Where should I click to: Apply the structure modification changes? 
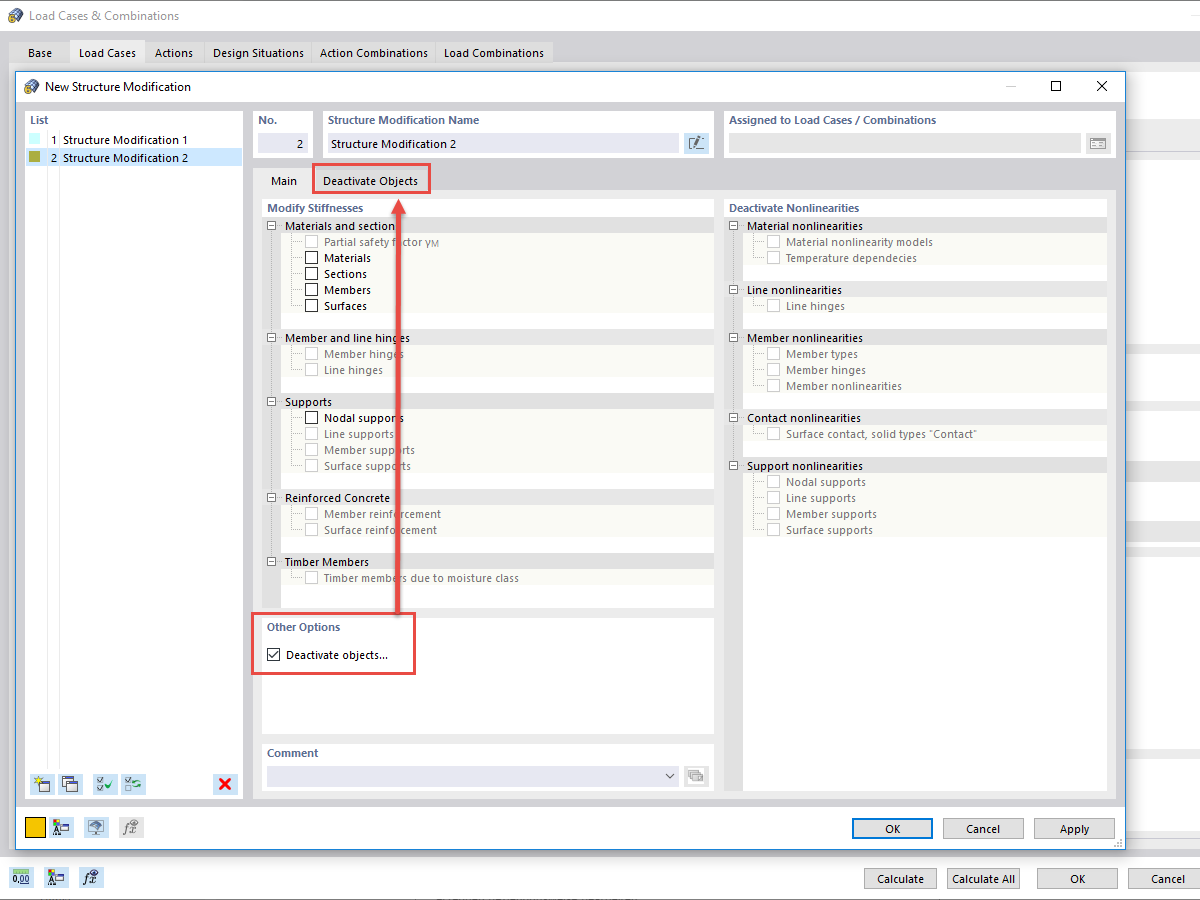click(x=1074, y=828)
